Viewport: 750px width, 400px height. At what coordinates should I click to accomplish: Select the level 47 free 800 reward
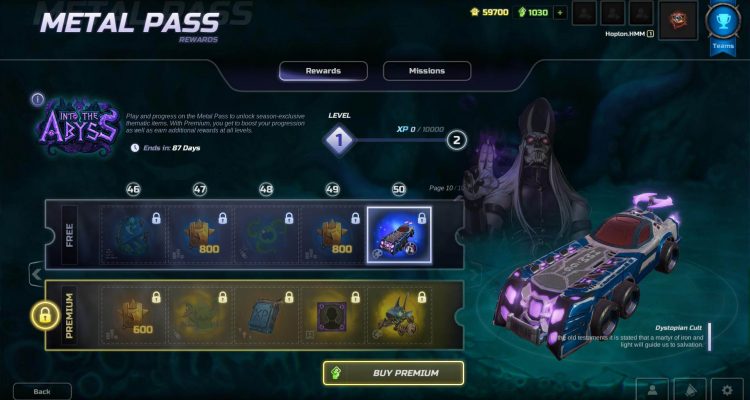pos(200,235)
